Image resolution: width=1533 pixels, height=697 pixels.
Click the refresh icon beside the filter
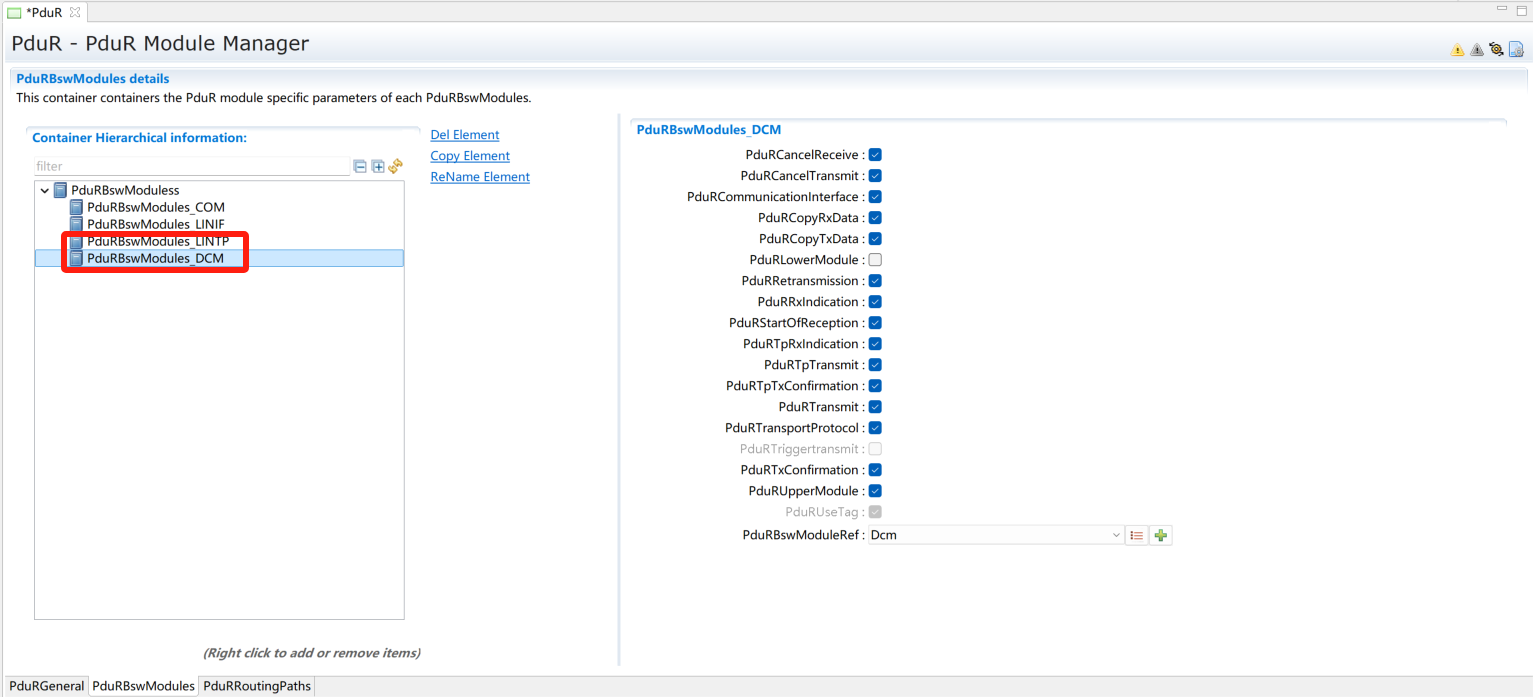pyautogui.click(x=395, y=166)
